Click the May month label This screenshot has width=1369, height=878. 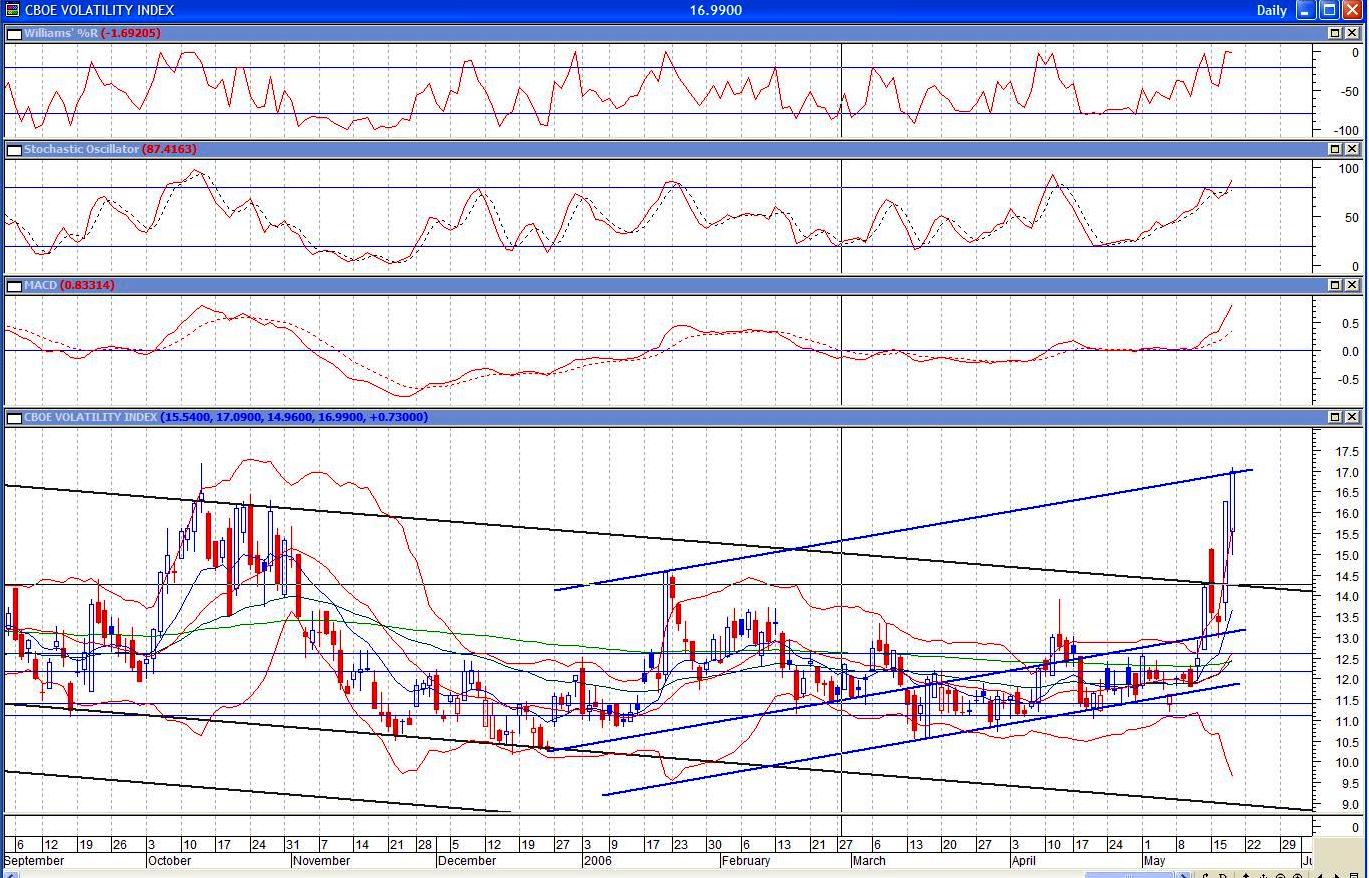(x=1154, y=861)
